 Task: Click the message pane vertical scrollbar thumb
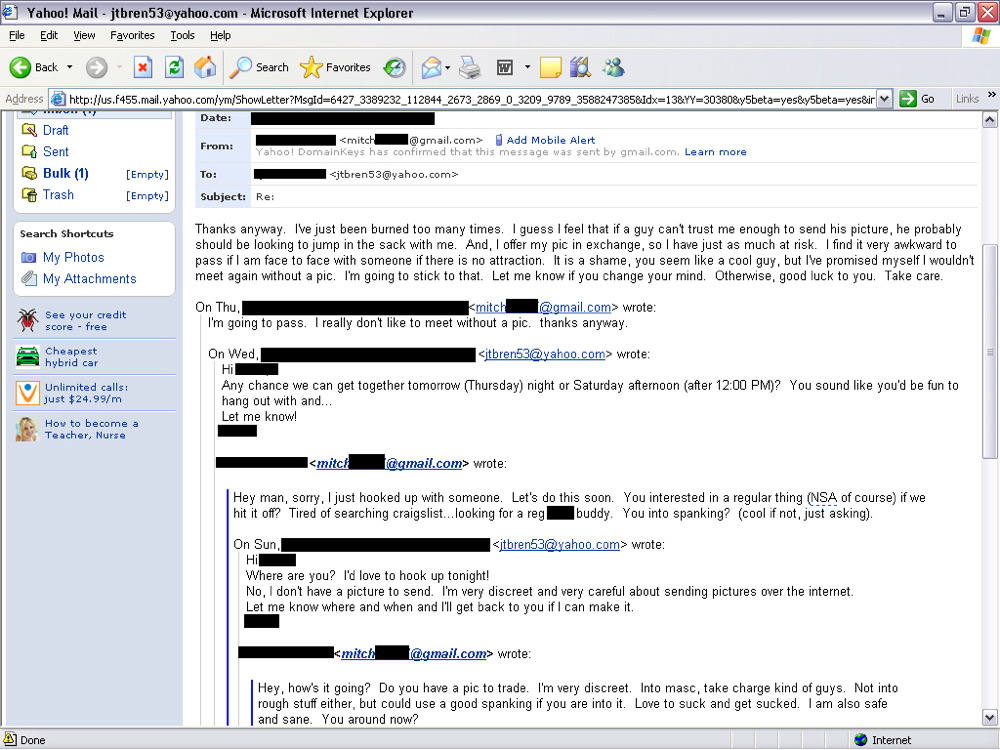990,351
